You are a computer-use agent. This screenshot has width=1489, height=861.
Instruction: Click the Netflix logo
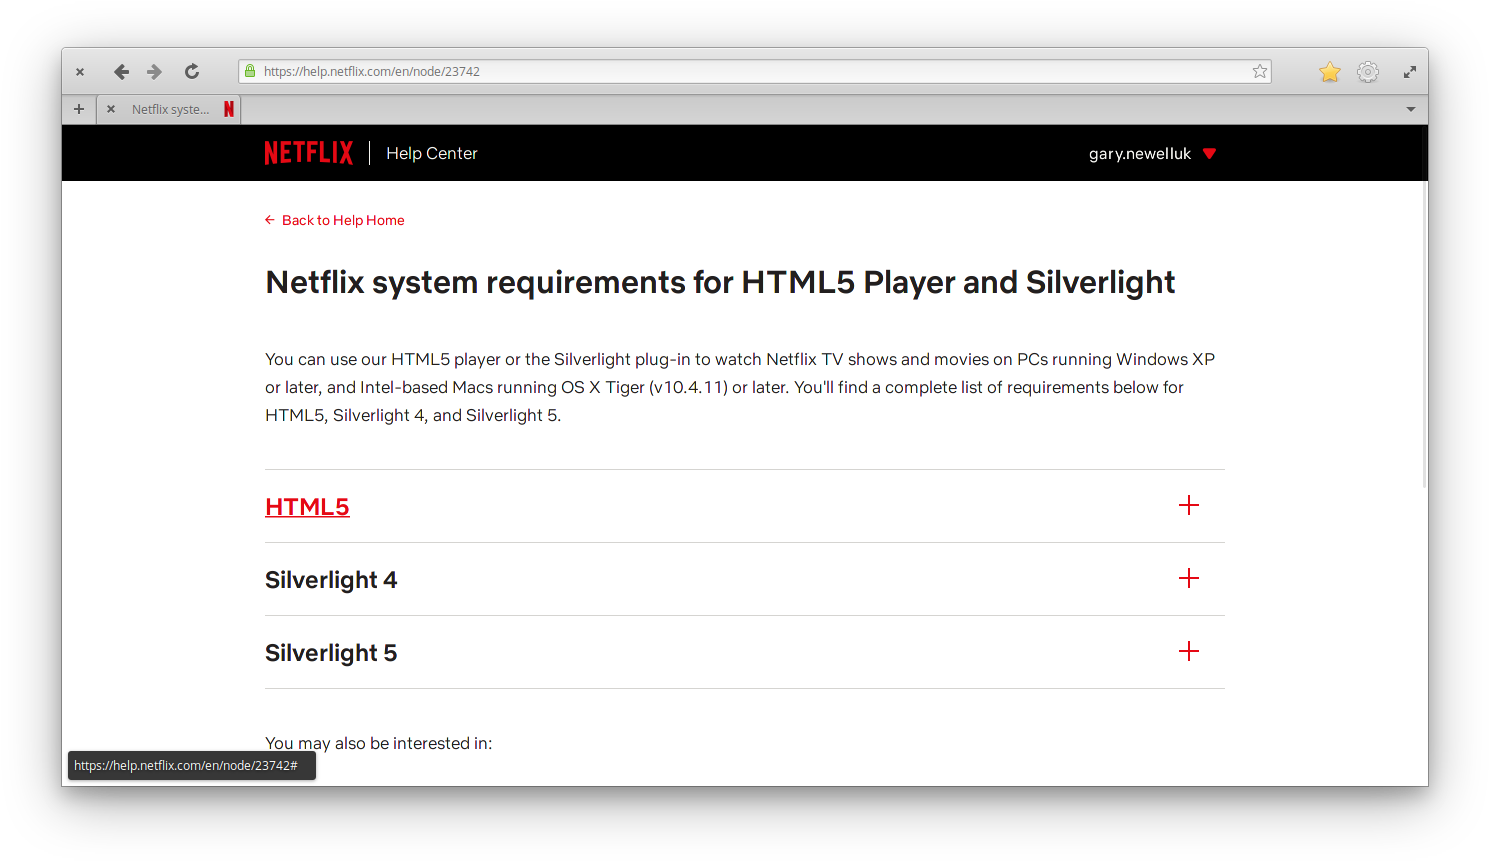pyautogui.click(x=308, y=153)
